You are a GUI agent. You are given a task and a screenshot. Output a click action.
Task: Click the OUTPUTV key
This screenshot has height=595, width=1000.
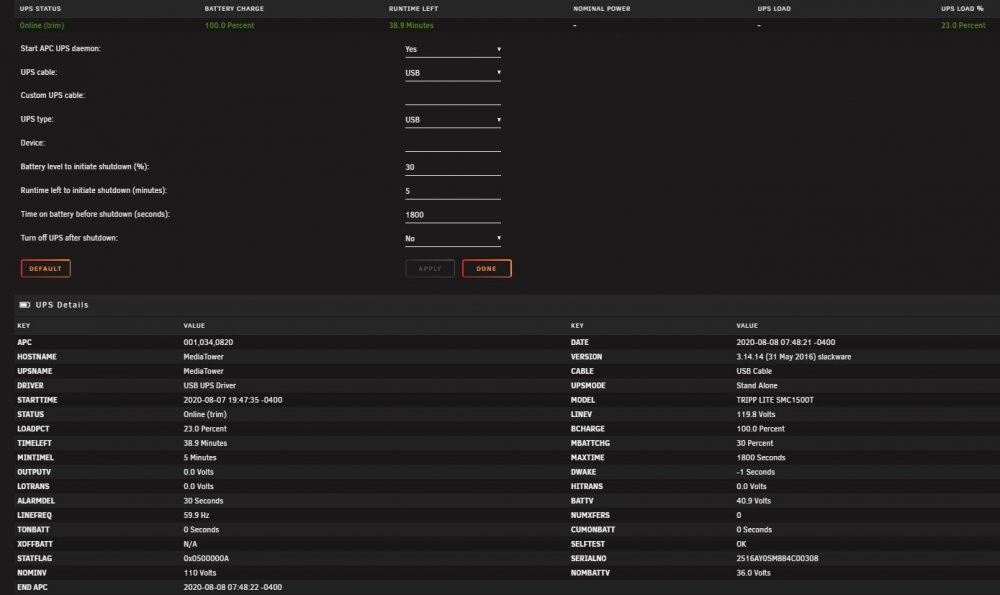(x=34, y=473)
